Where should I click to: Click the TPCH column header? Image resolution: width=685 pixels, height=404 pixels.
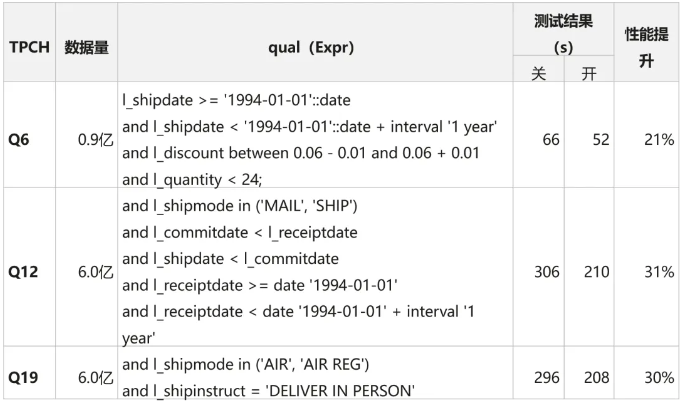tap(29, 47)
